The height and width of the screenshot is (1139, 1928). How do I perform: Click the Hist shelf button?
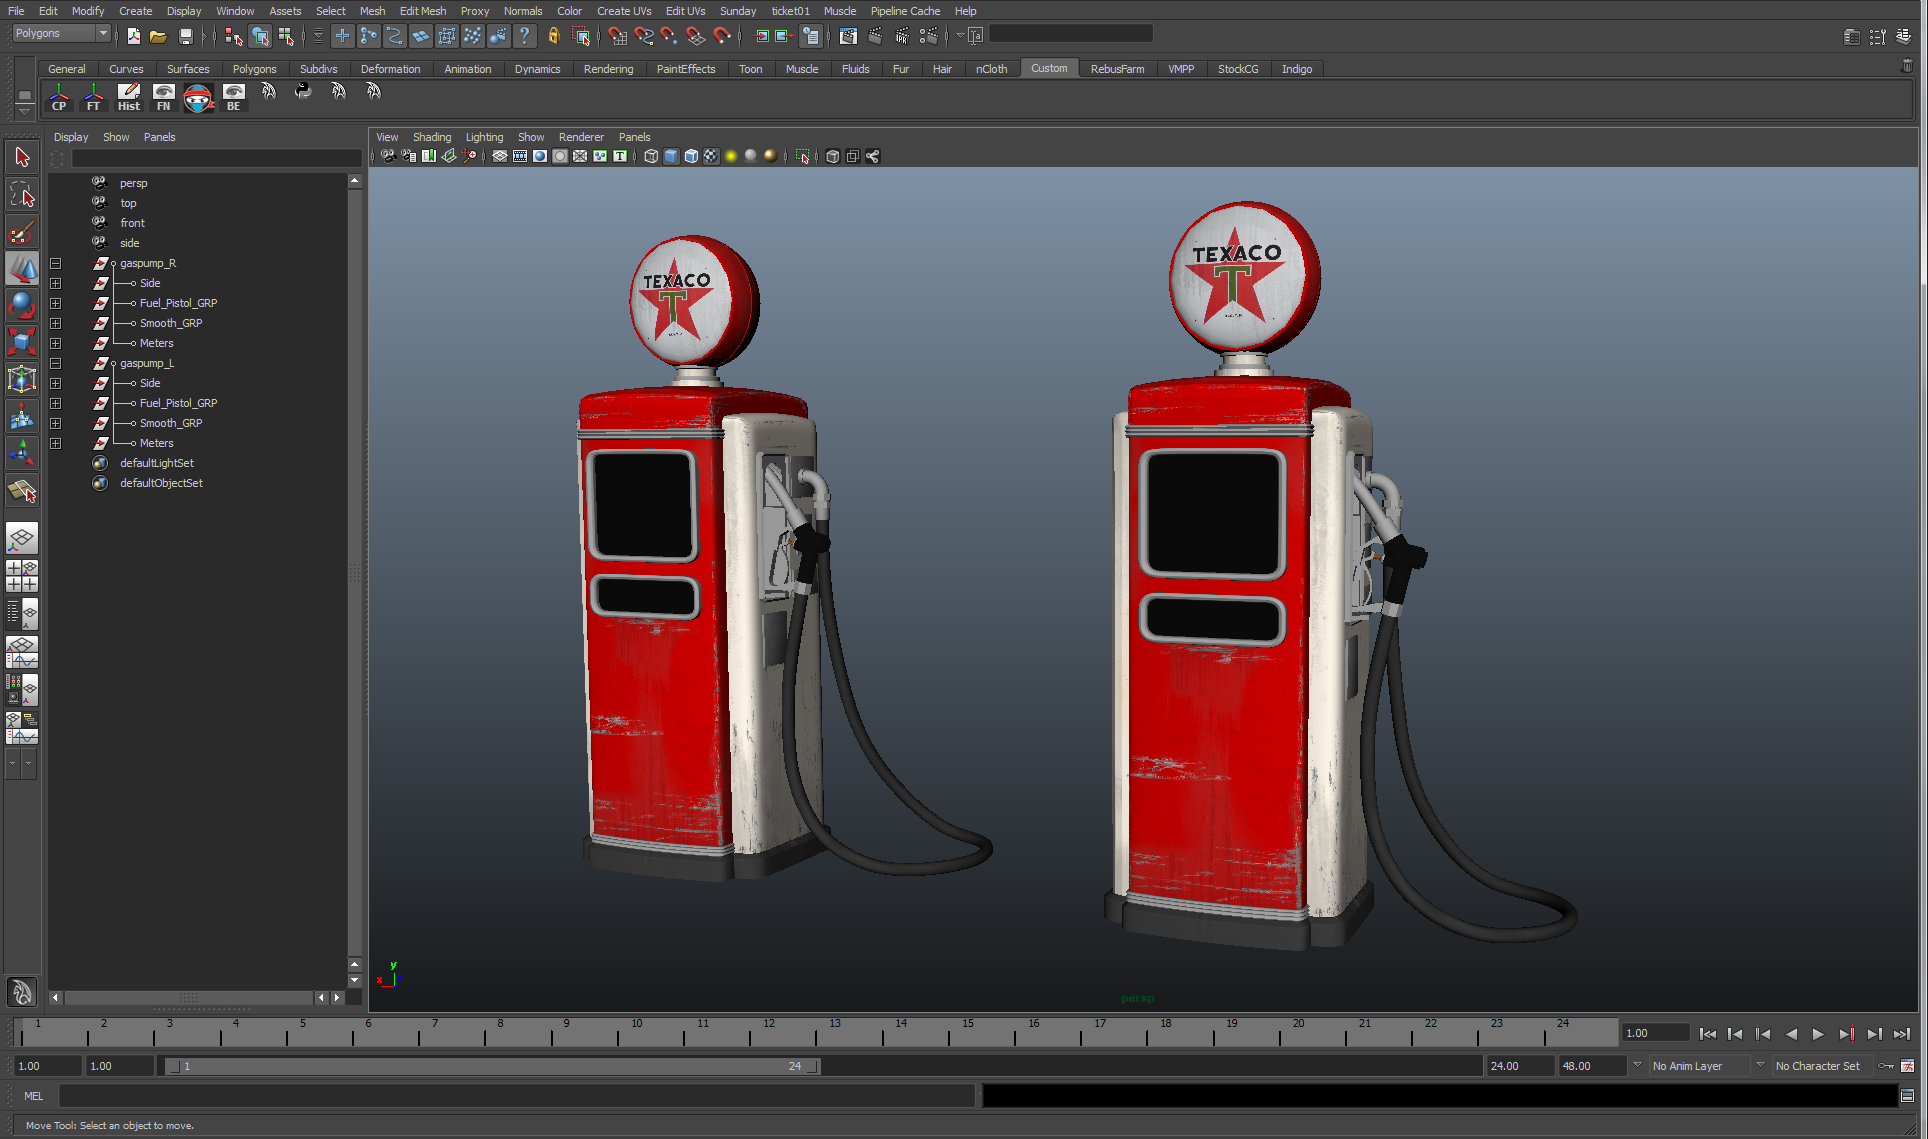pos(129,97)
